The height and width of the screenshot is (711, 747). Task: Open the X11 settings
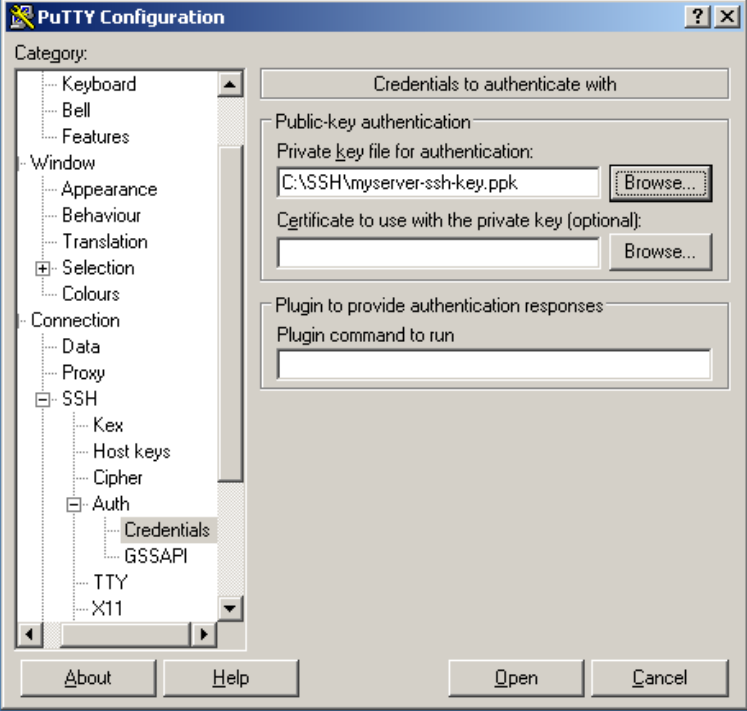[107, 609]
